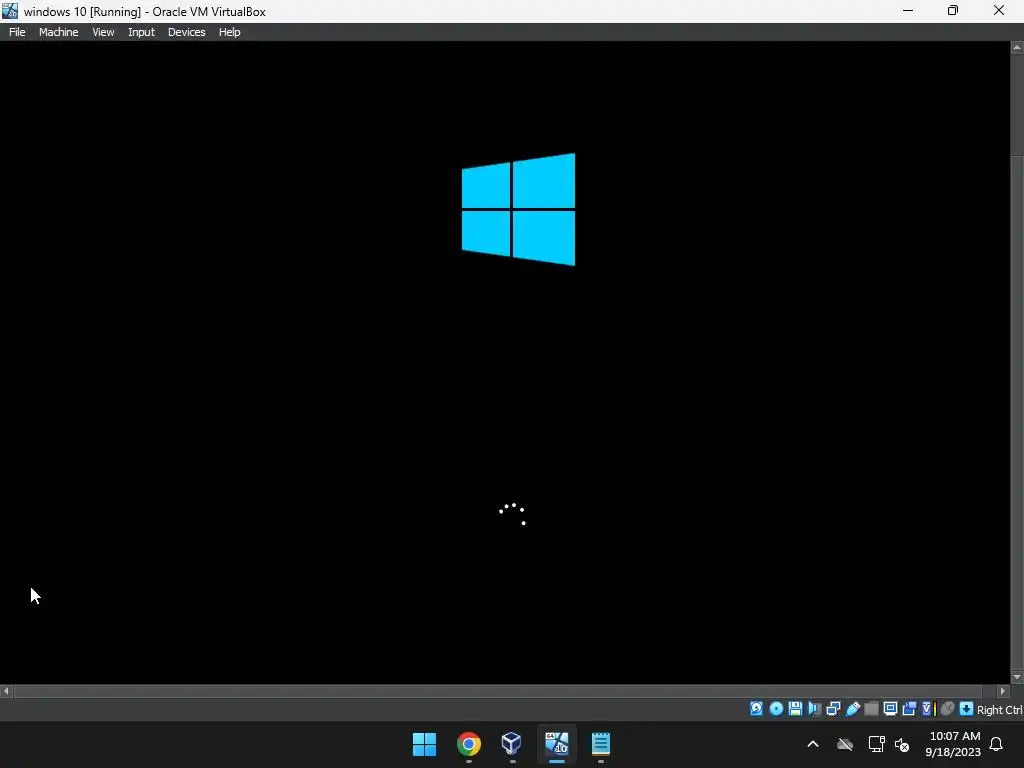Image resolution: width=1024 pixels, height=768 pixels.
Task: Open the Devices menu
Action: [x=186, y=32]
